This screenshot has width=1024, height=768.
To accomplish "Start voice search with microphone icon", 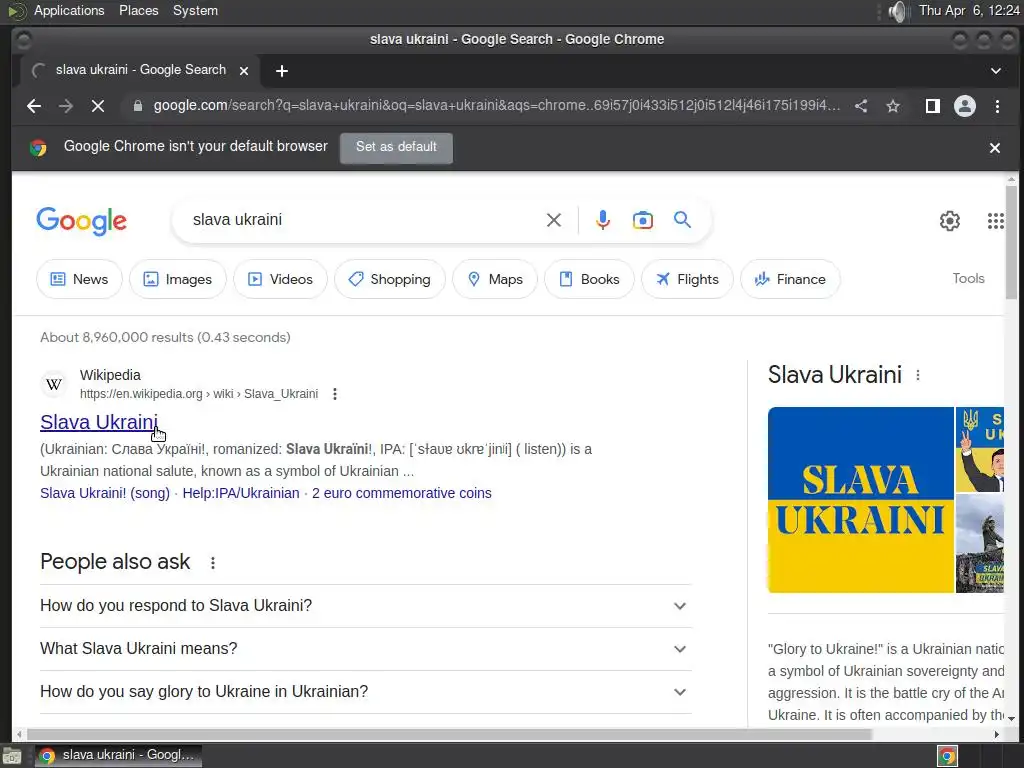I will tap(603, 220).
